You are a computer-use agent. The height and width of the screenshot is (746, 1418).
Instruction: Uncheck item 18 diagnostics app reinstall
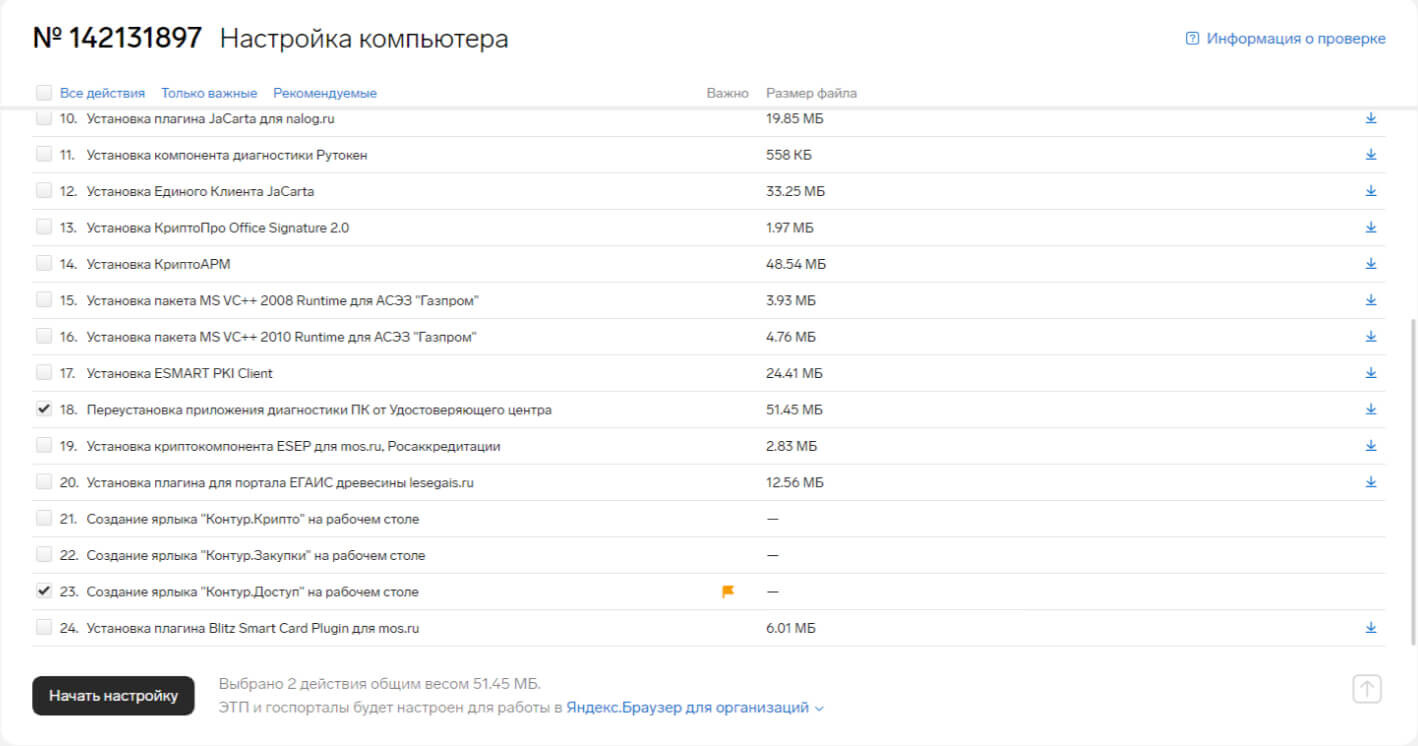coord(44,409)
